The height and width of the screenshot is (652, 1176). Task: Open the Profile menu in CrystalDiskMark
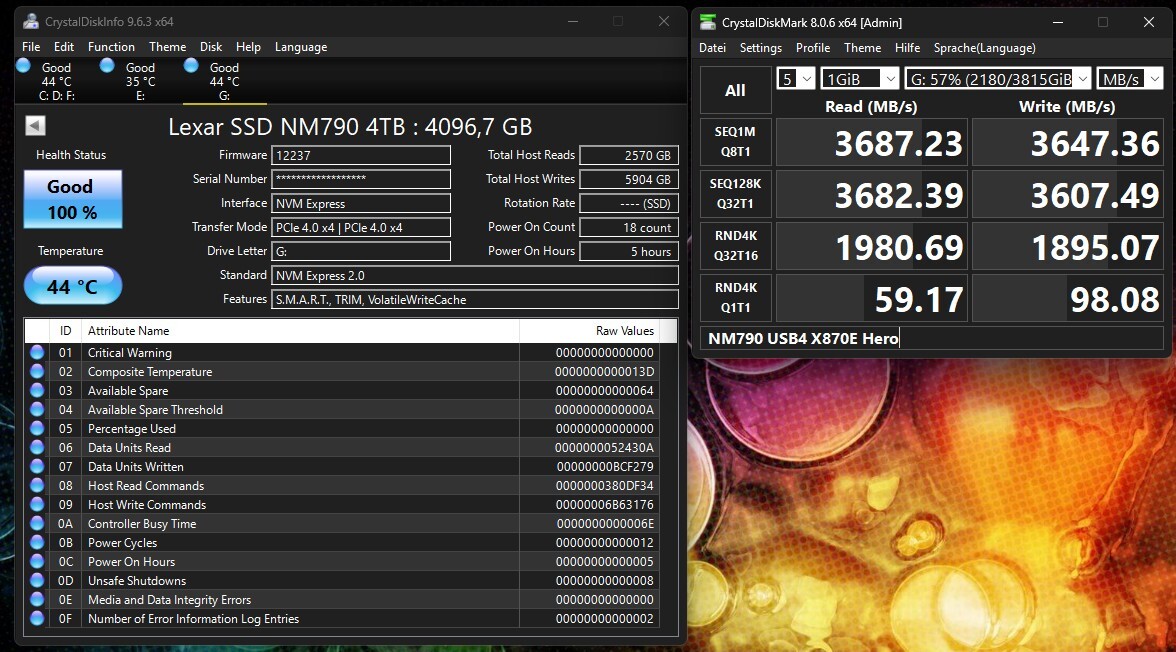813,48
